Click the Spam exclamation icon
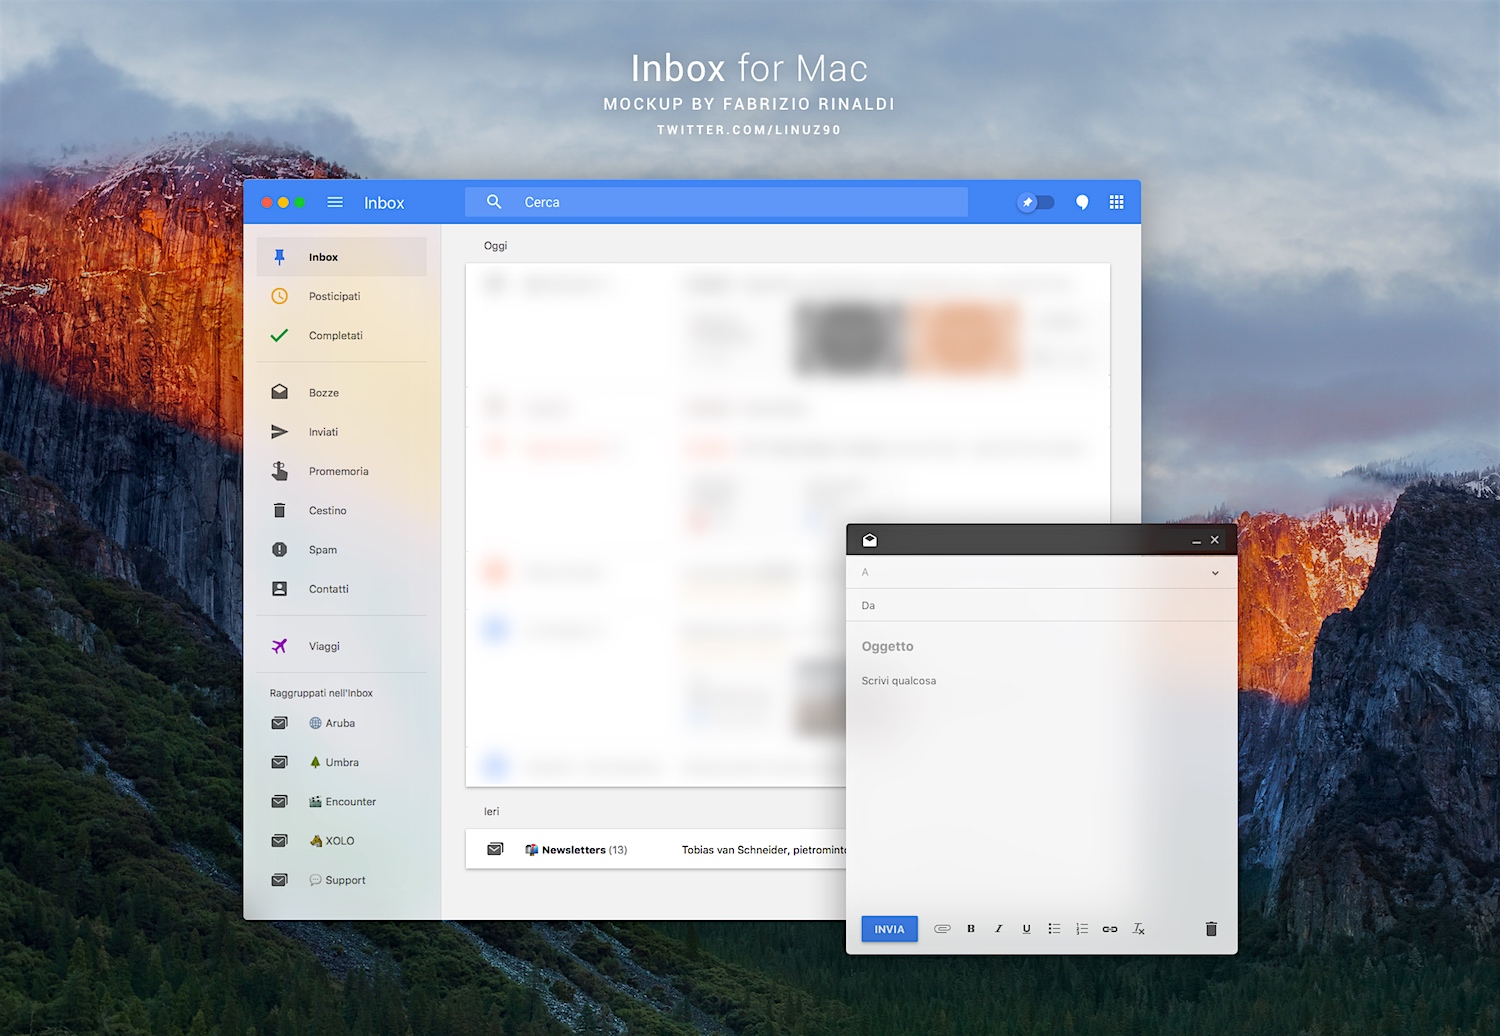 pos(280,549)
